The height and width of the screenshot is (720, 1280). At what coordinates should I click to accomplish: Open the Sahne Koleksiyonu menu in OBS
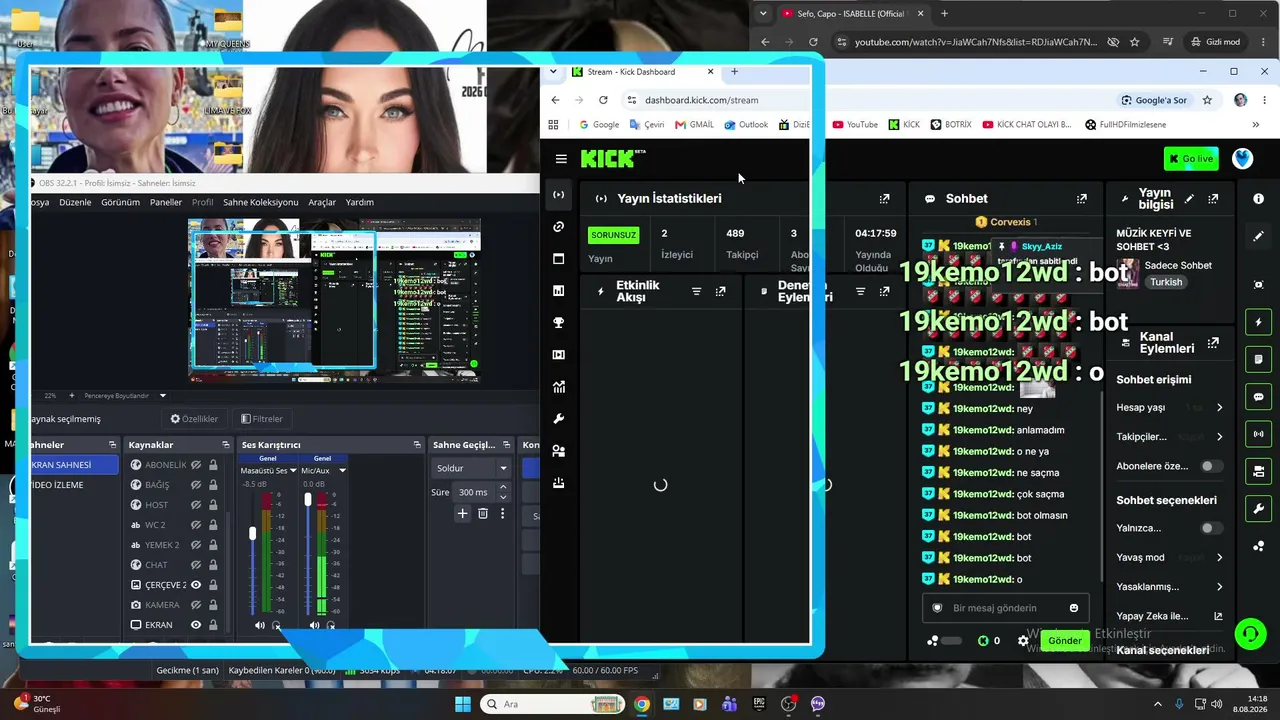click(261, 202)
